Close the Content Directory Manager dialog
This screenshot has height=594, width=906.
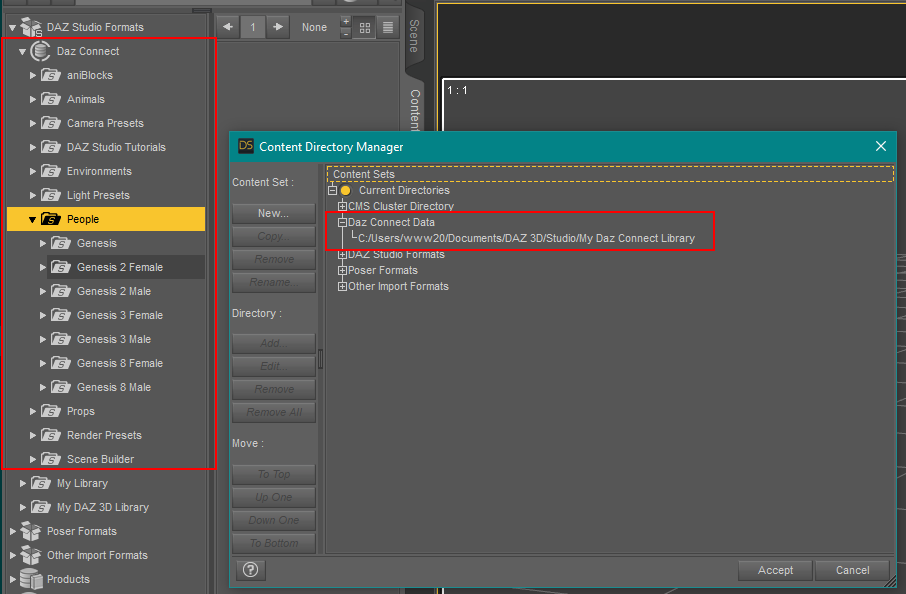881,146
